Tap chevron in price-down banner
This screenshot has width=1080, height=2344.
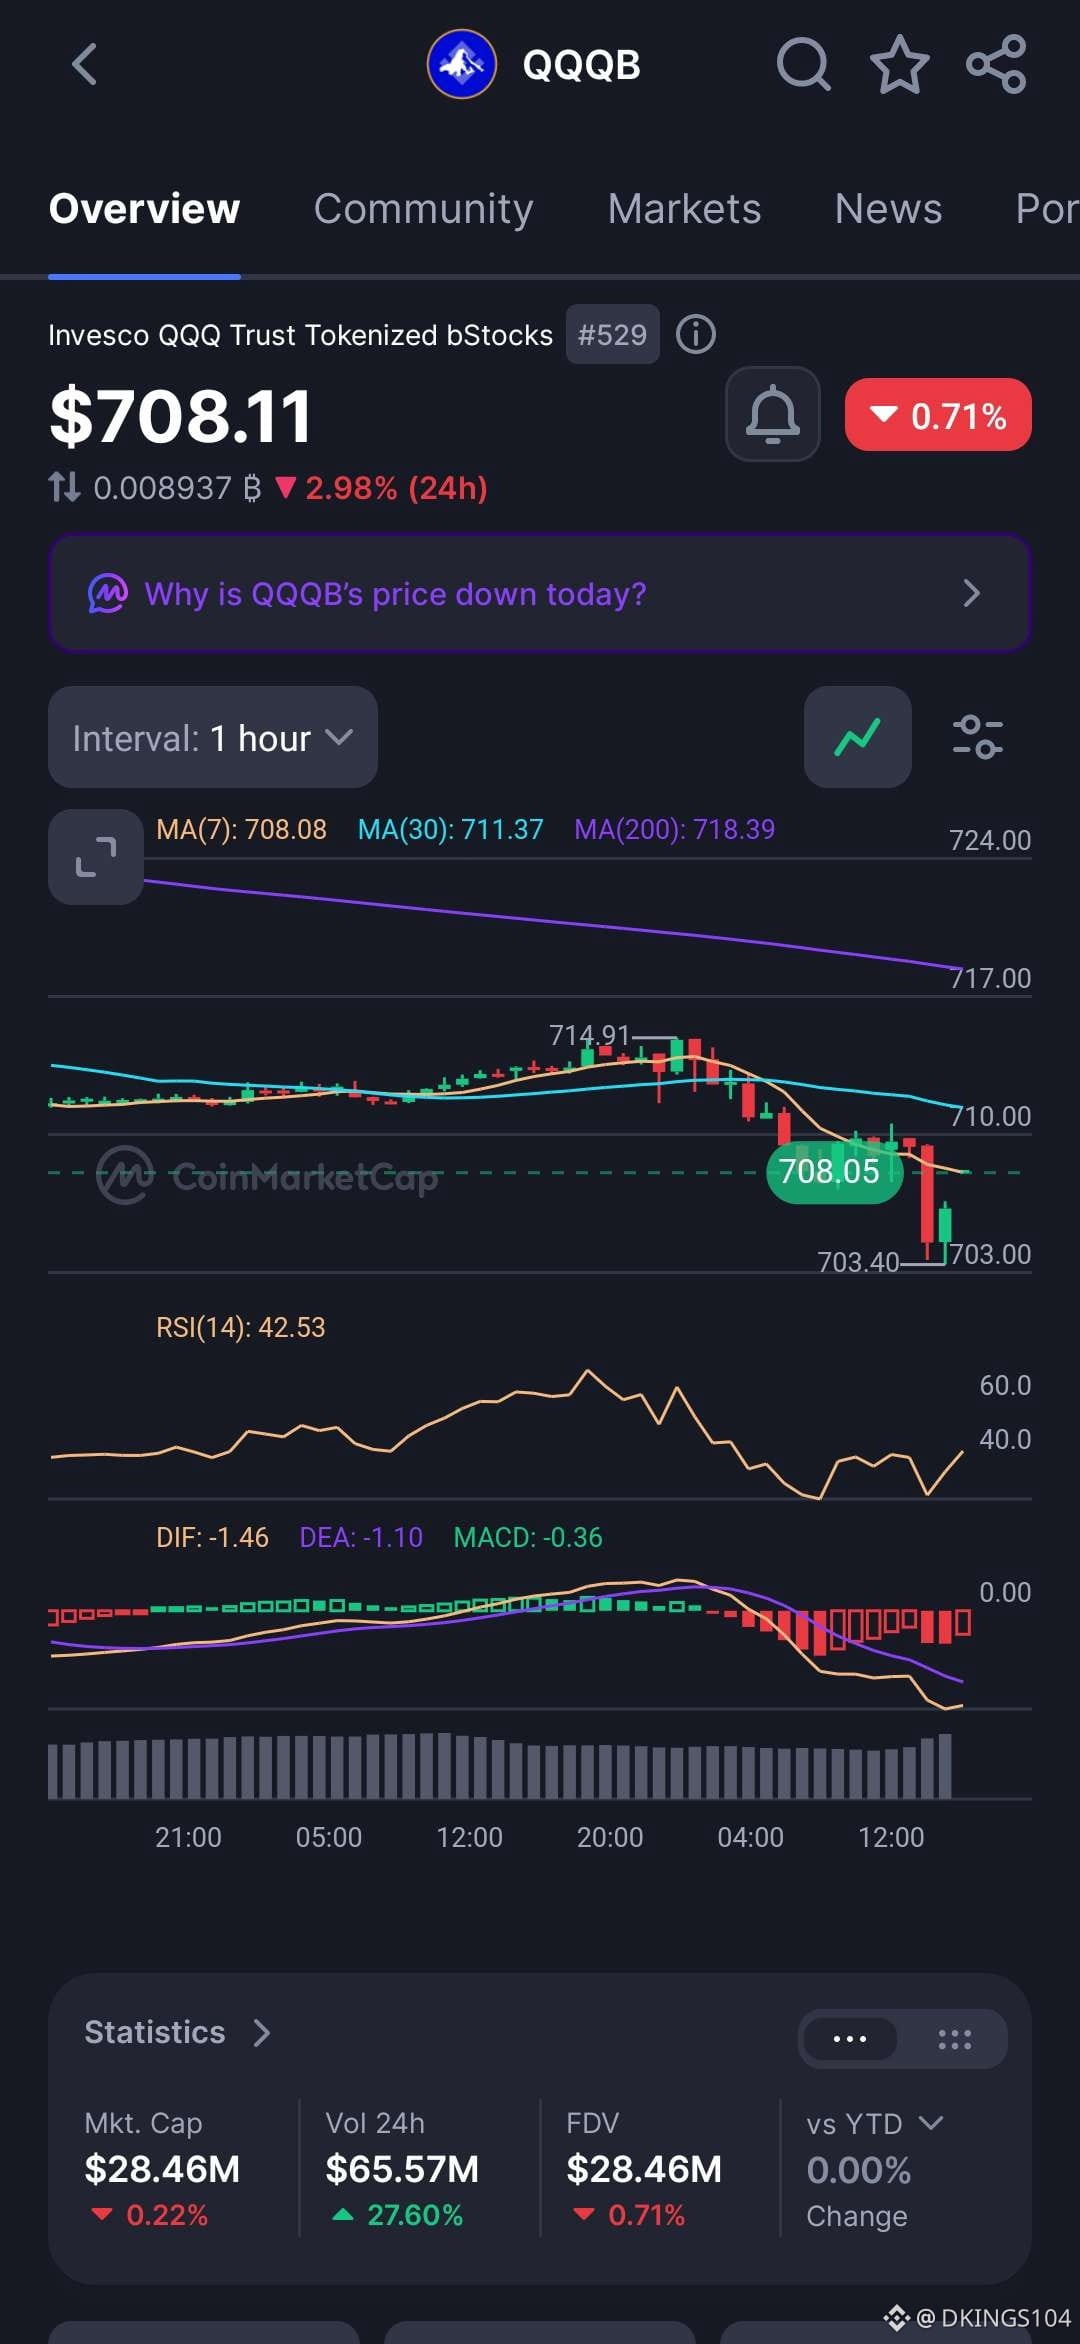(971, 593)
